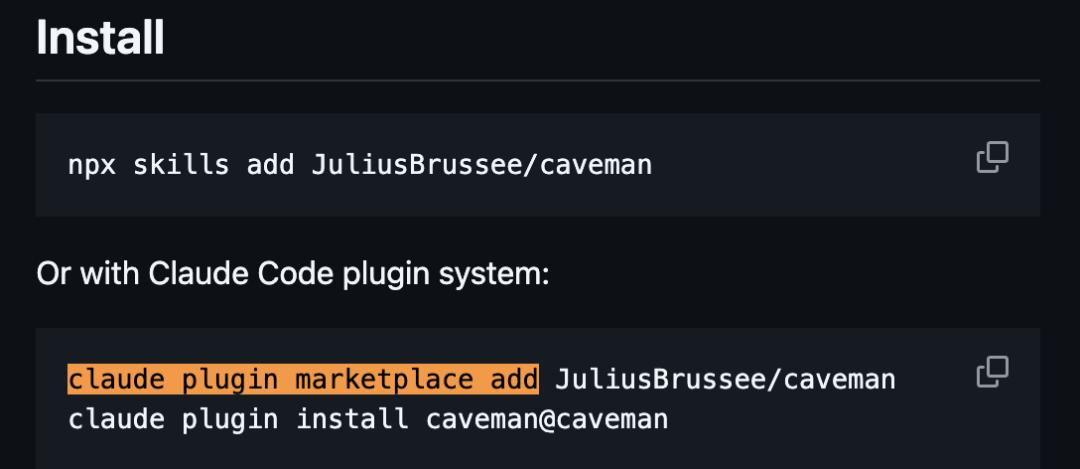
Task: Click claude at start of install line
Action: 116,419
